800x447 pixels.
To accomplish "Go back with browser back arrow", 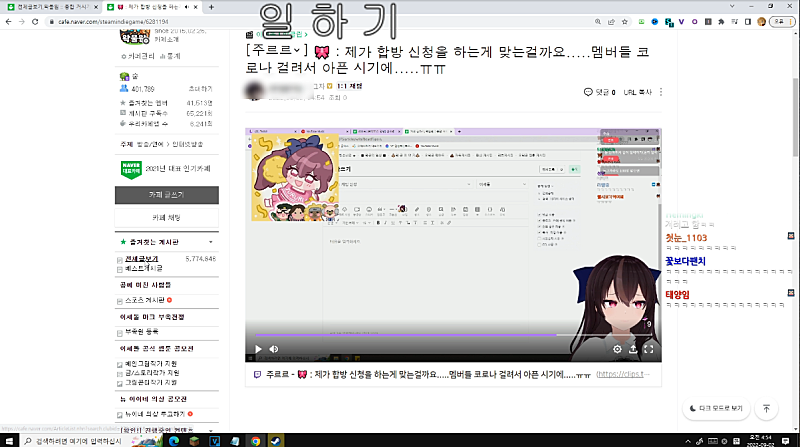I will pos(8,21).
